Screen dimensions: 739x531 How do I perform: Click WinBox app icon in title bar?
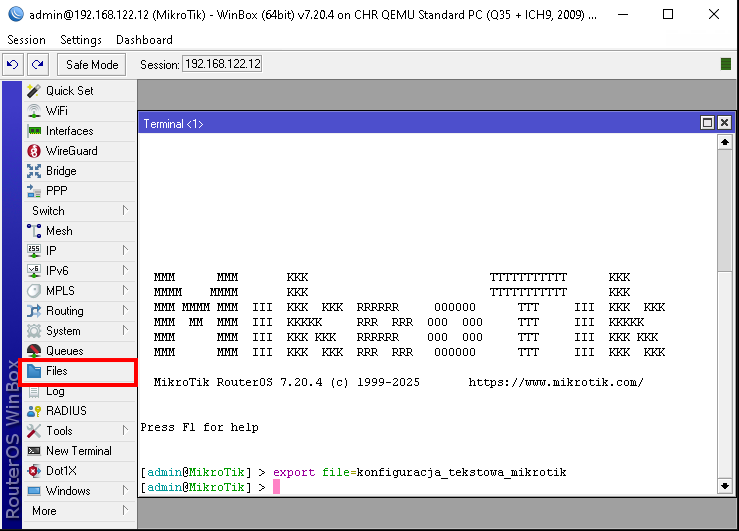click(16, 14)
